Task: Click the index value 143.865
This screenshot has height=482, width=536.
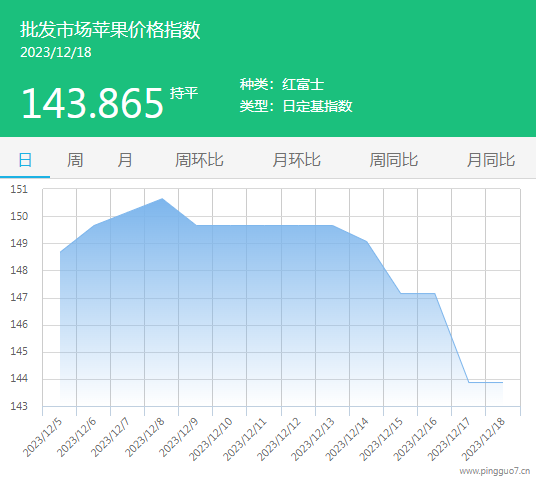Action: (92, 103)
